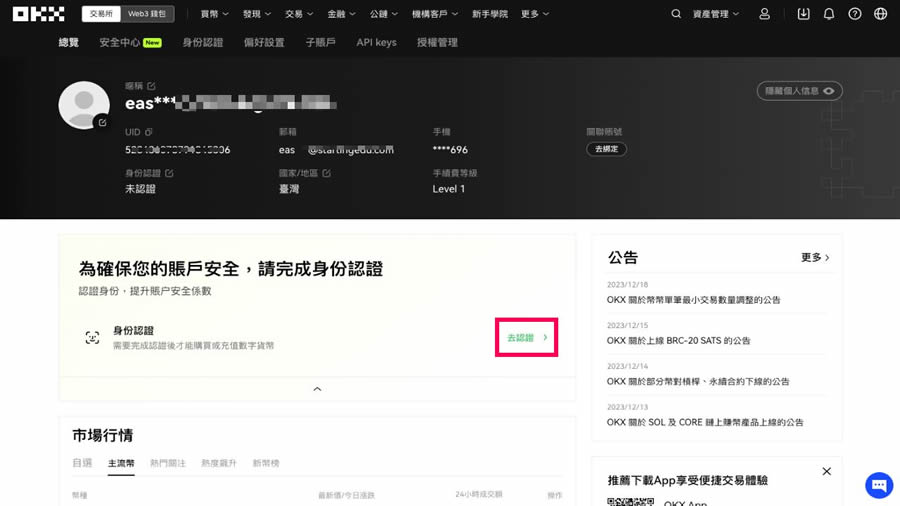Toggle 隱藏個人信息 eye button

(x=799, y=91)
